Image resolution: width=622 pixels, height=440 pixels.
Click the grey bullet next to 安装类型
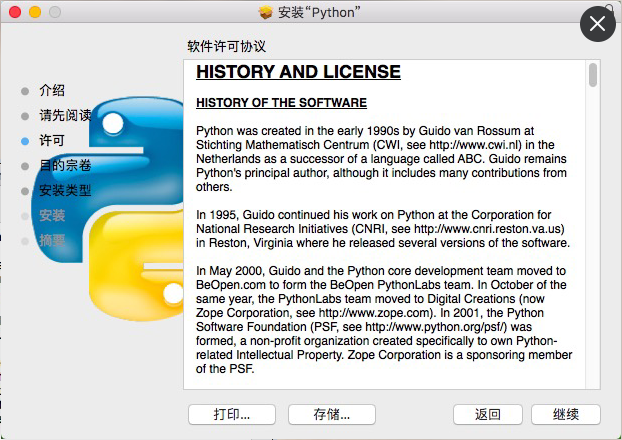click(25, 191)
